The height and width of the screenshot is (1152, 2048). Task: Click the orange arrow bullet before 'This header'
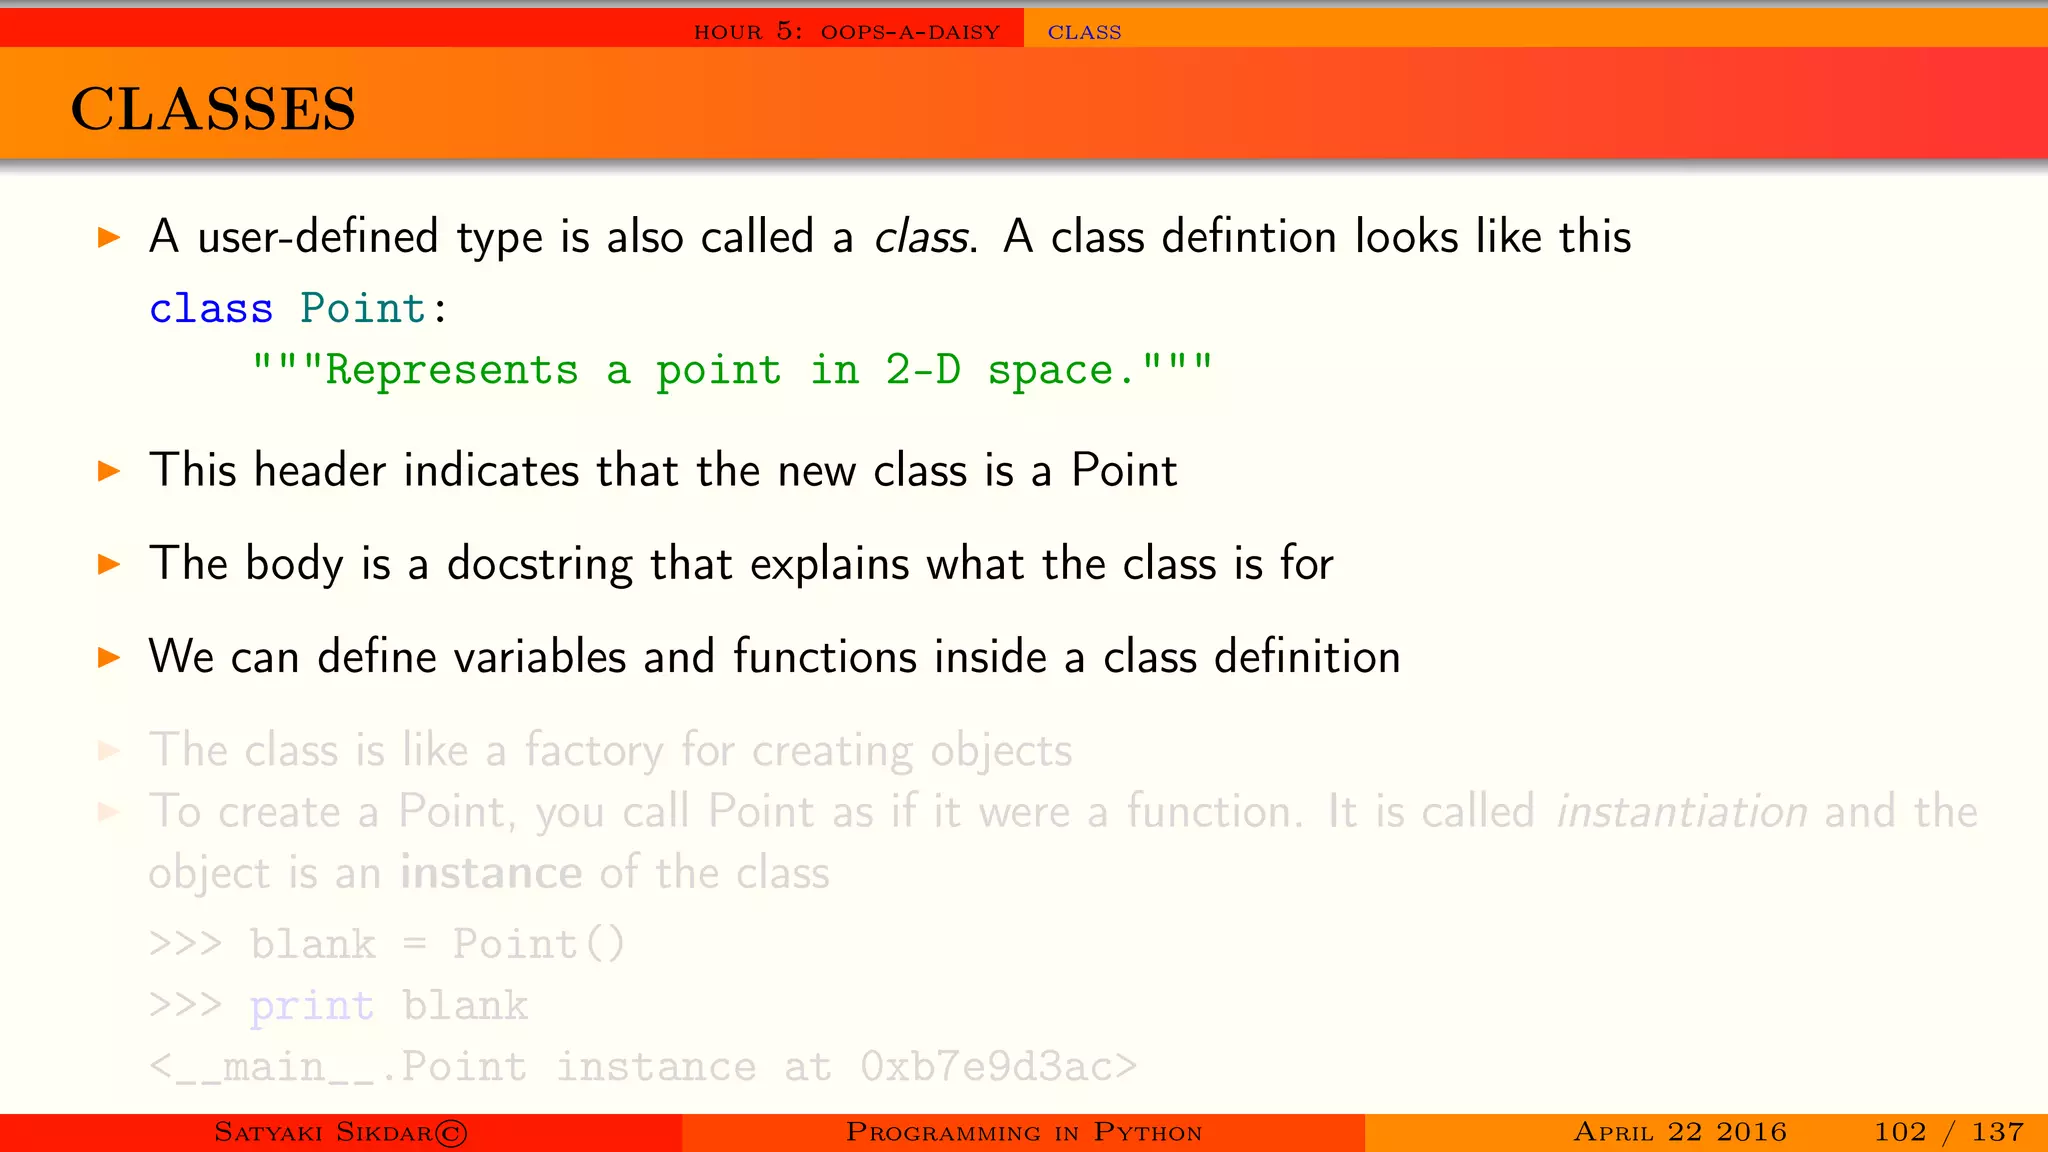[x=109, y=471]
